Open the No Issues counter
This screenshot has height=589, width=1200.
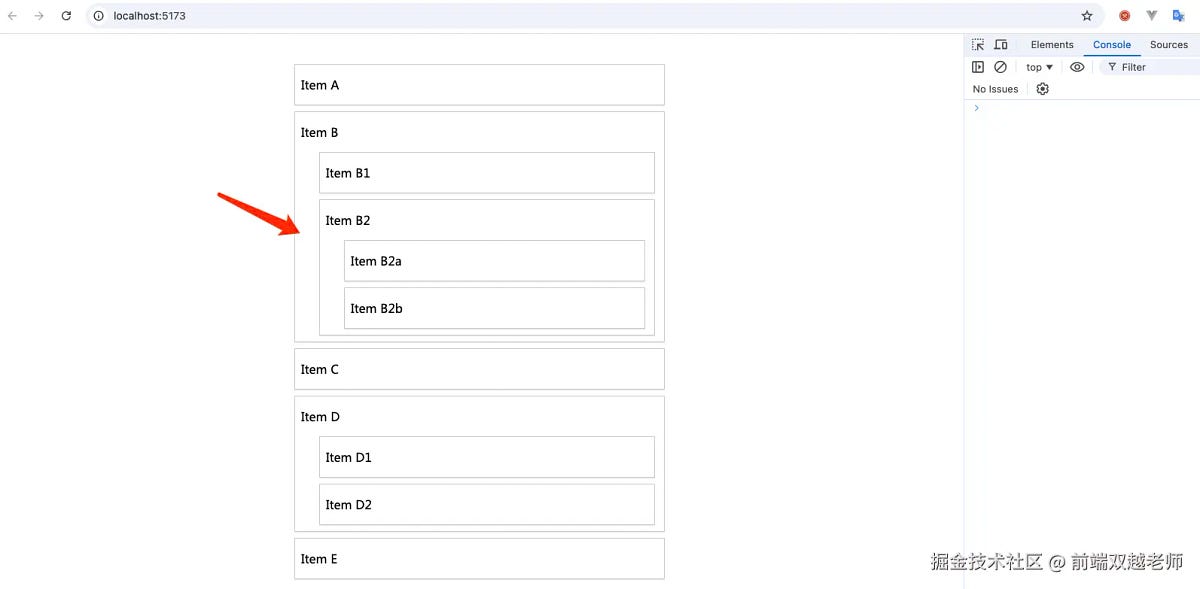pos(994,89)
